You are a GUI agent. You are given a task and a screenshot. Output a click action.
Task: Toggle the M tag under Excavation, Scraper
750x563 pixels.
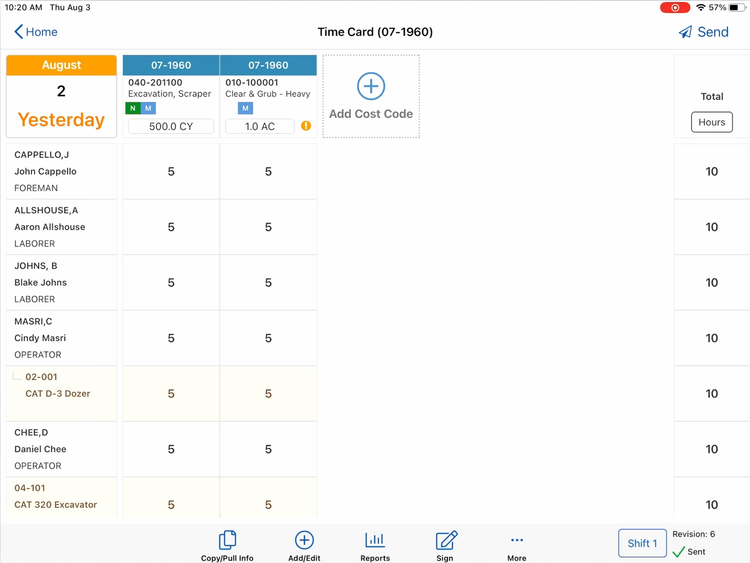pos(148,108)
